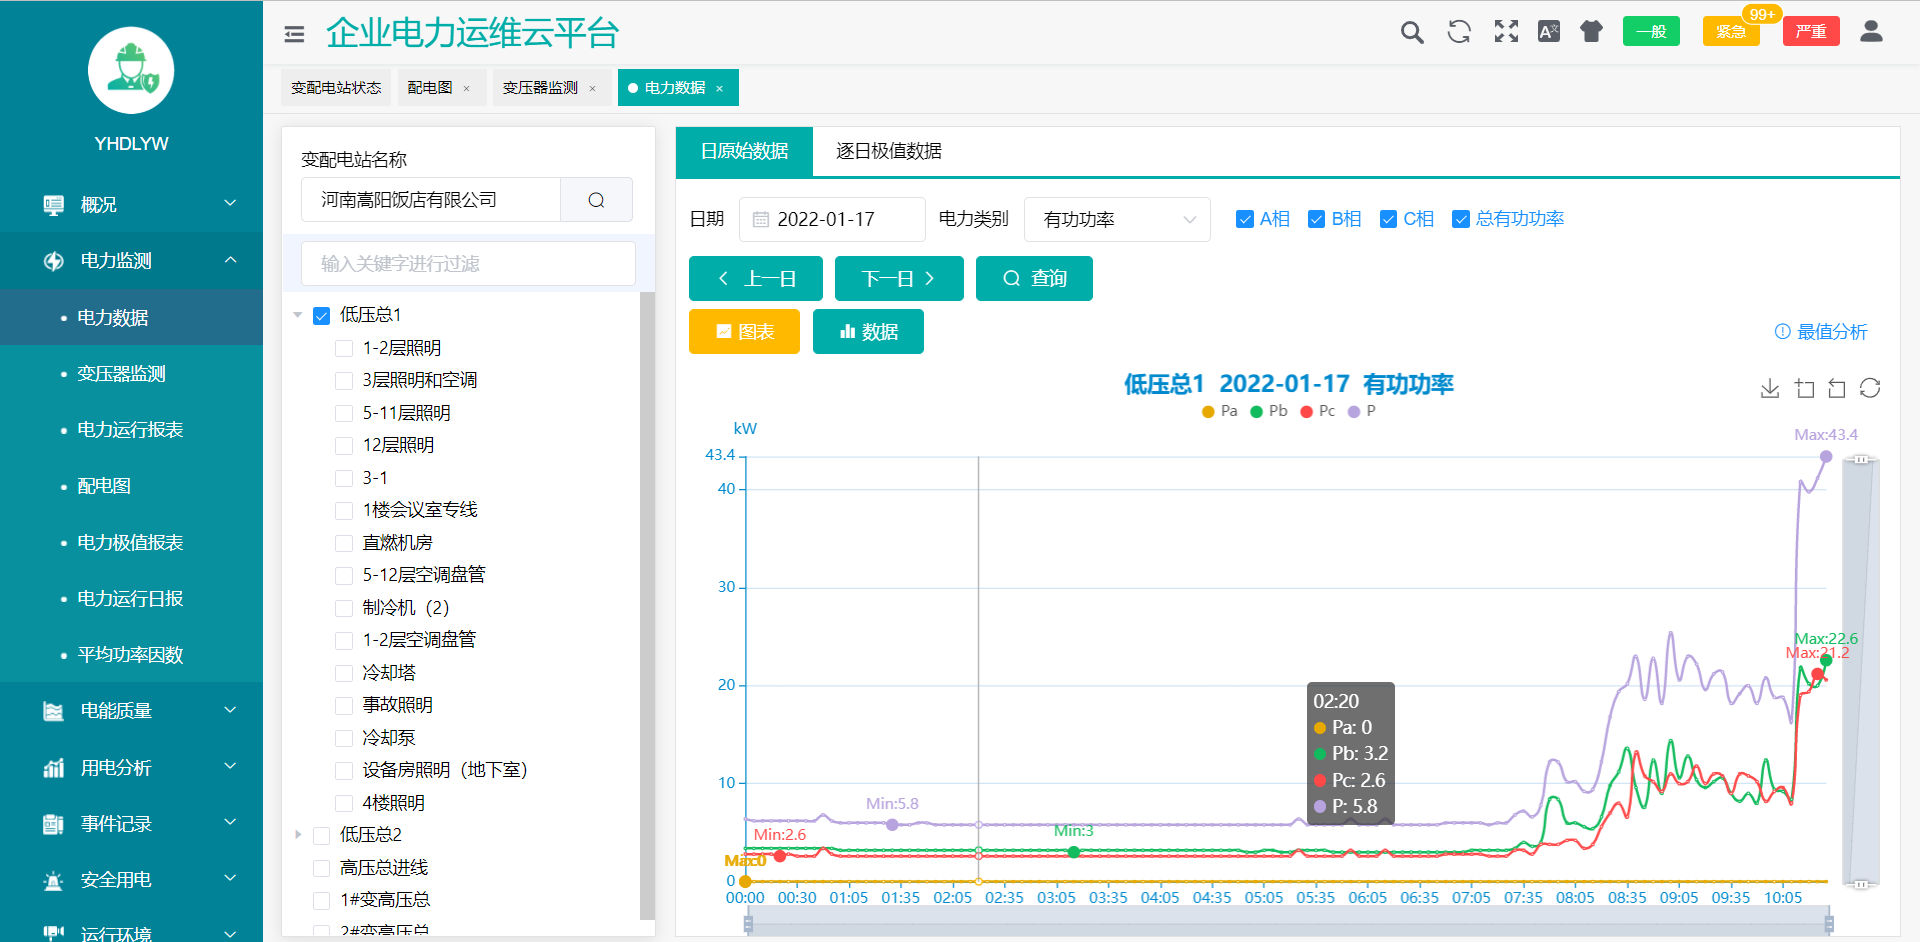Open the 电力类别 dropdown
Viewport: 1920px width, 942px height.
1117,220
